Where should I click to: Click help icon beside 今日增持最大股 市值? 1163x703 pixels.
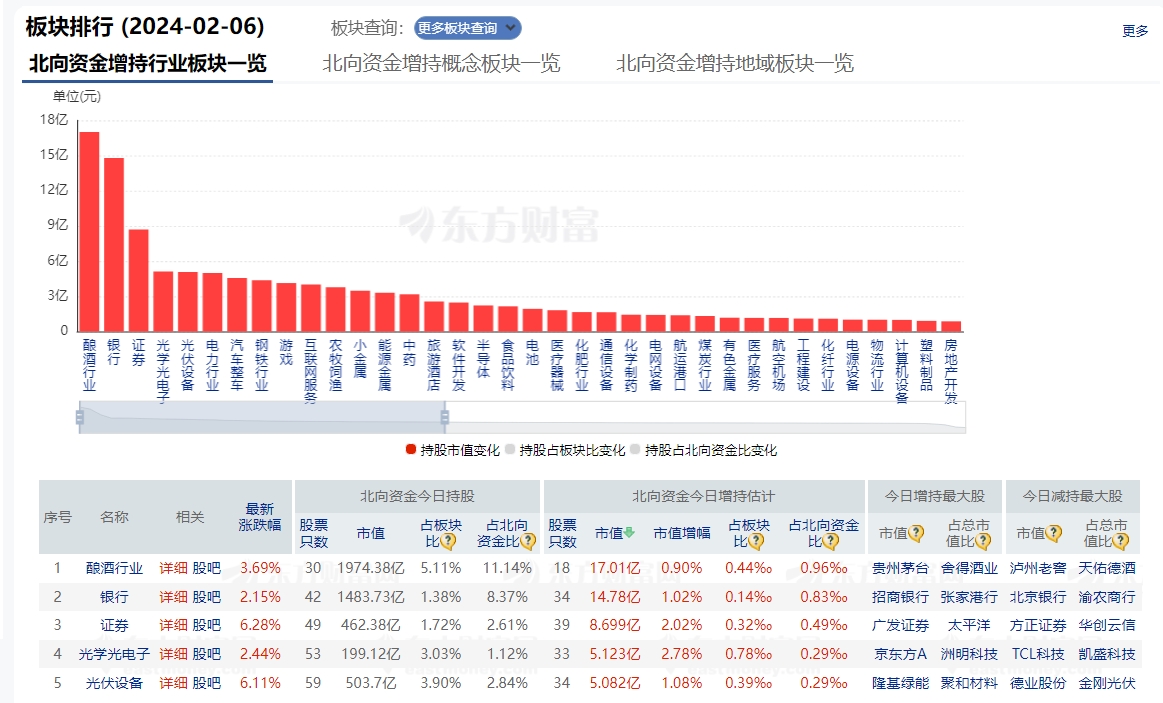[915, 533]
